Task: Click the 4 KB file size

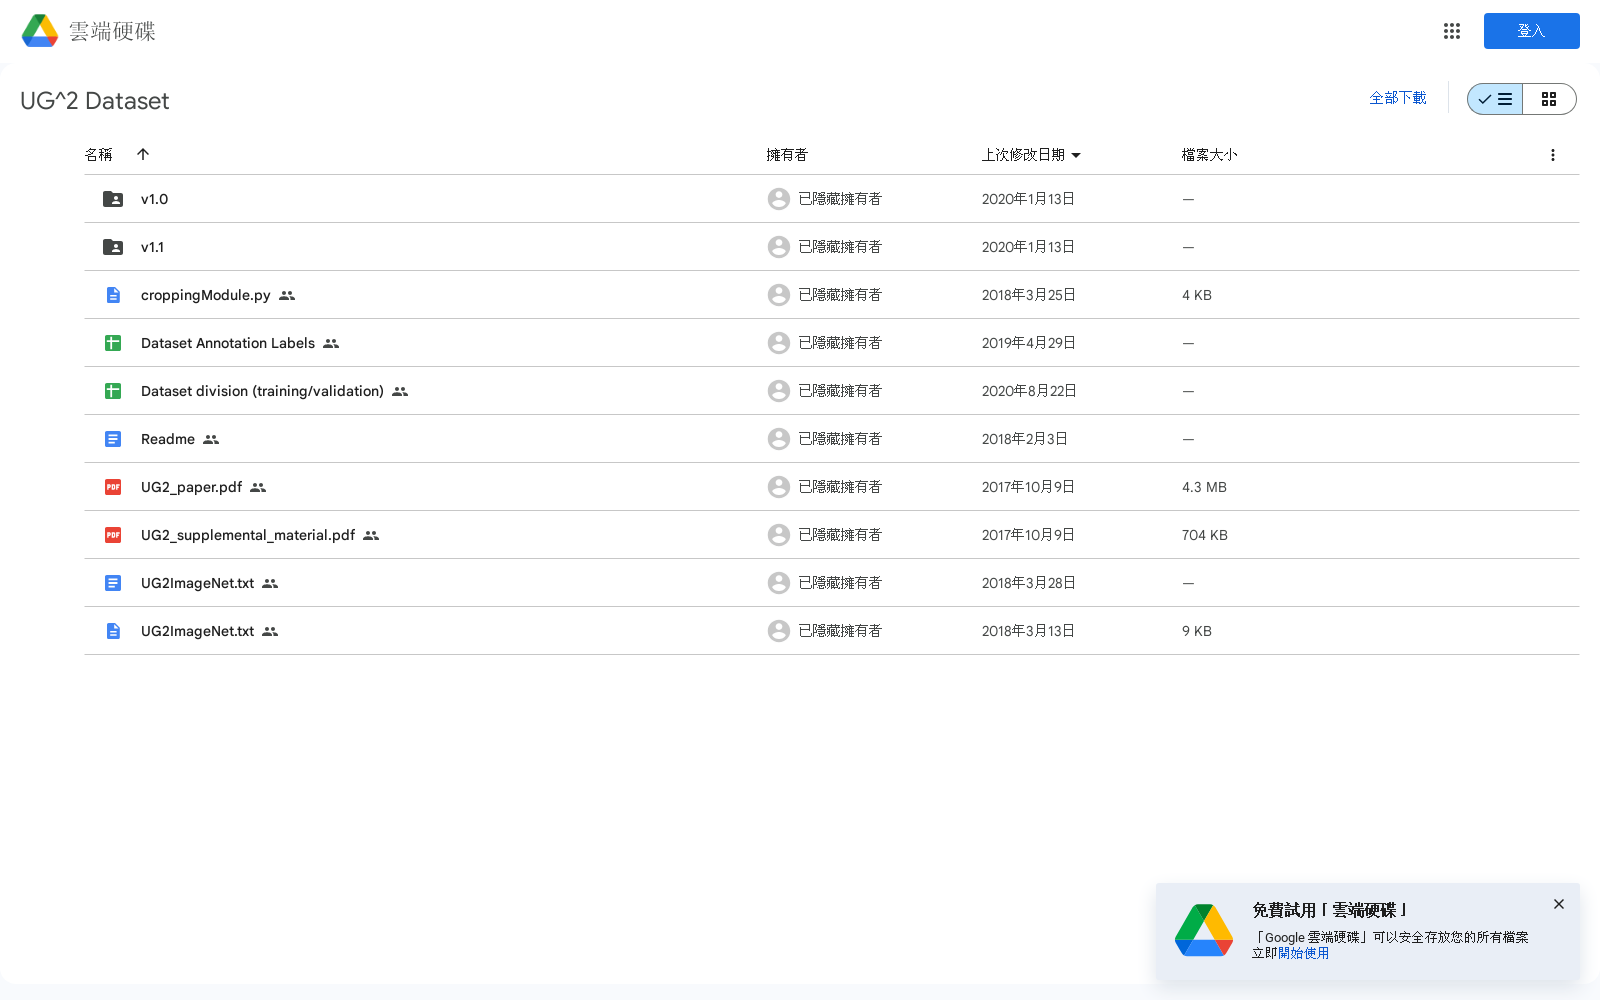Action: pyautogui.click(x=1196, y=295)
